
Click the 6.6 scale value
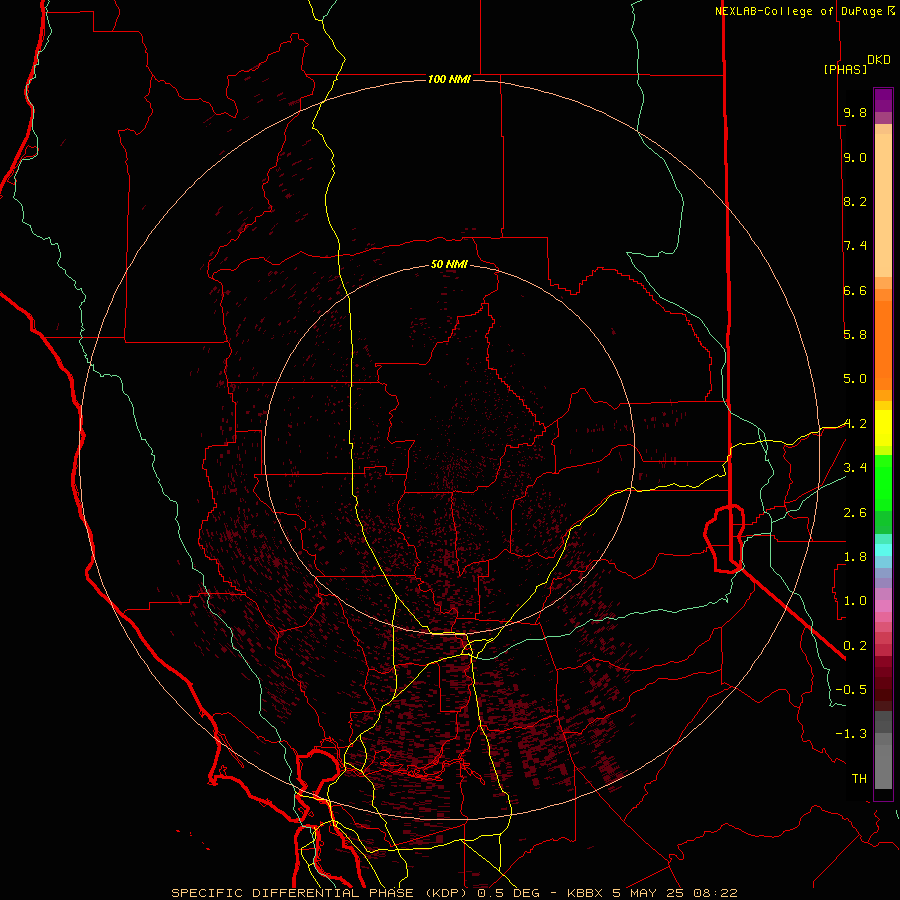855,290
